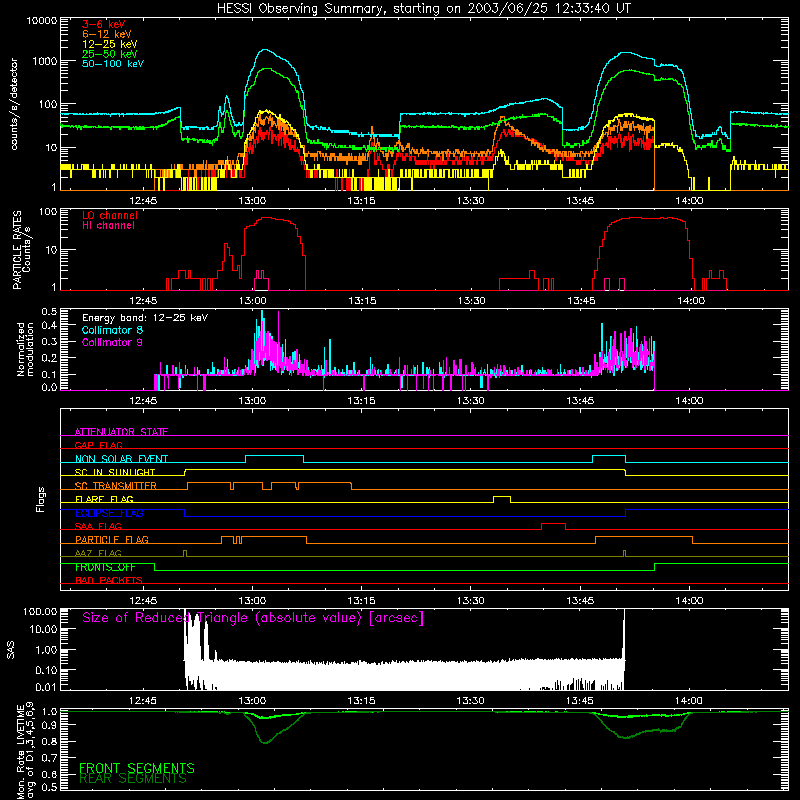Select the FRONT SEGMENTS legend label

pyautogui.click(x=137, y=768)
